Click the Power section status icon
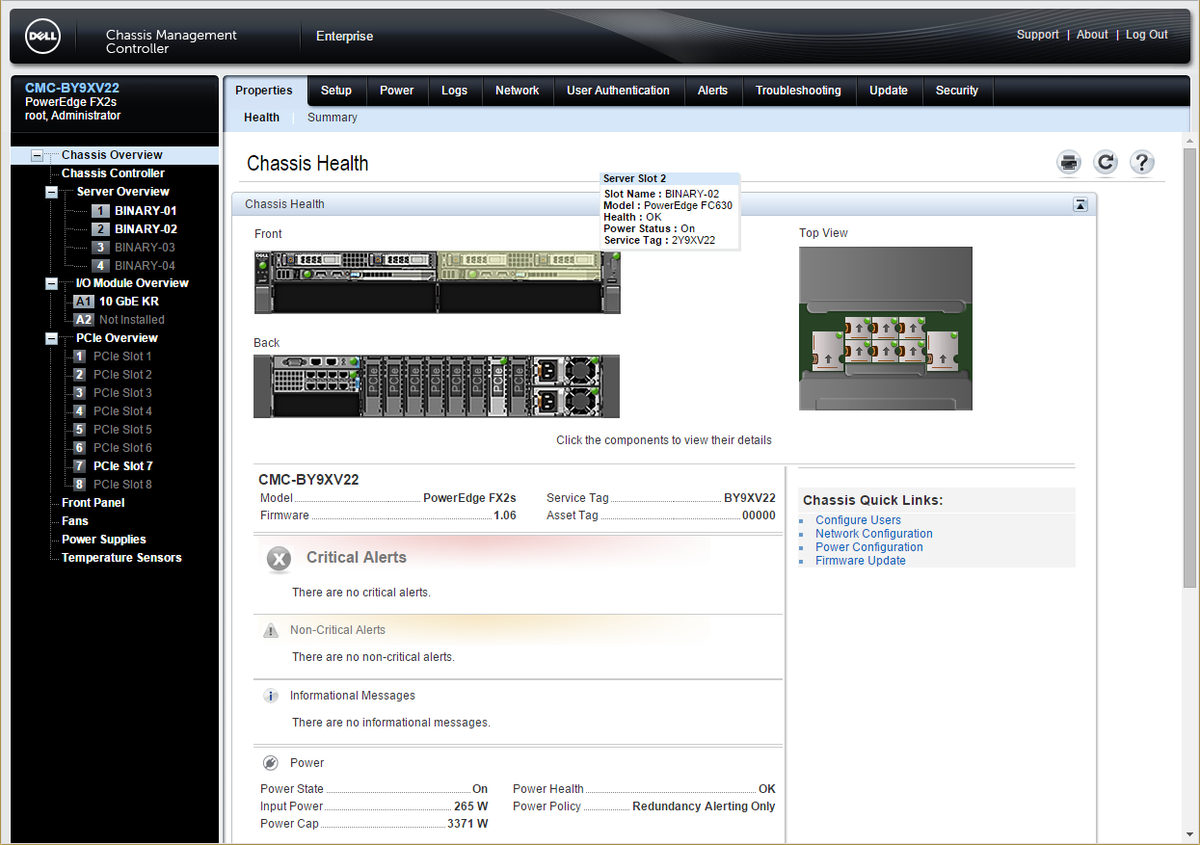The image size is (1200, 845). (268, 762)
